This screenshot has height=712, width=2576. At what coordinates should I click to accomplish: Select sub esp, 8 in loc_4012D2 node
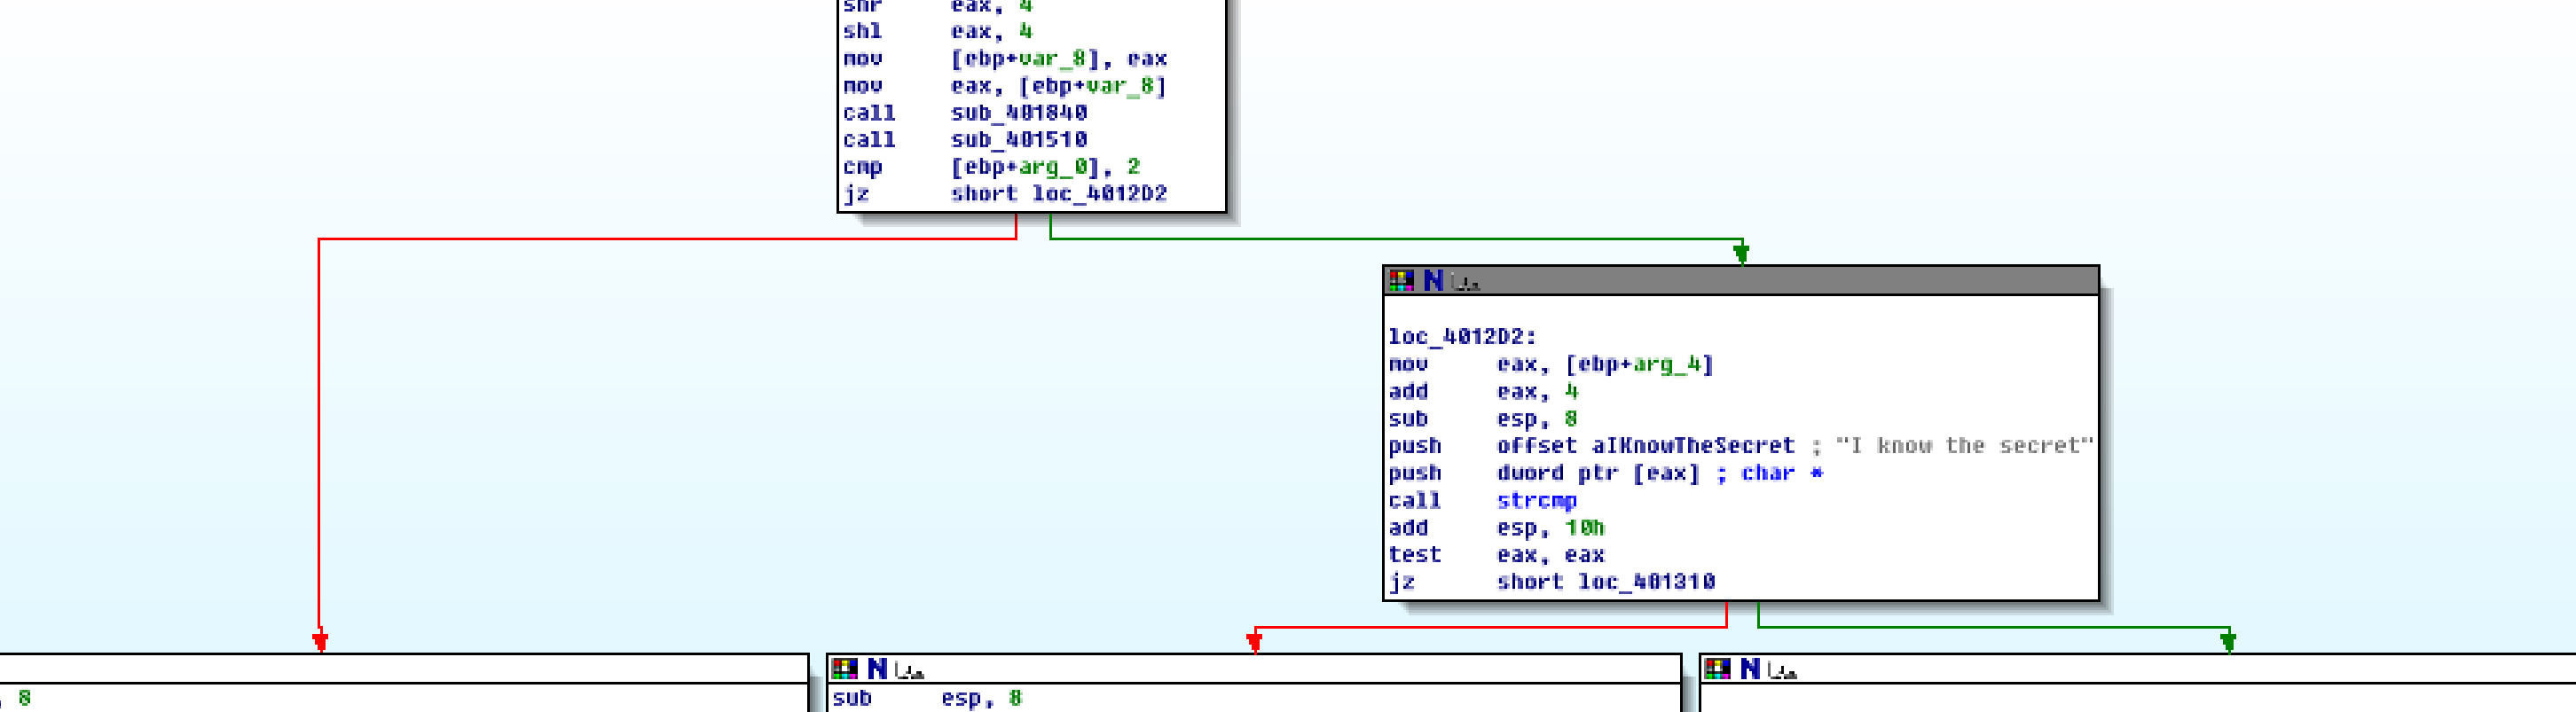1483,419
